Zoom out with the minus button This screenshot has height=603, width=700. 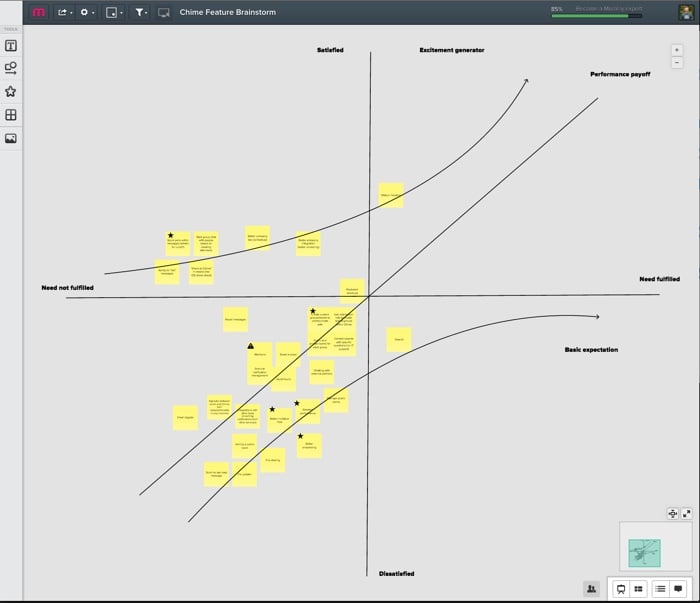coord(677,62)
